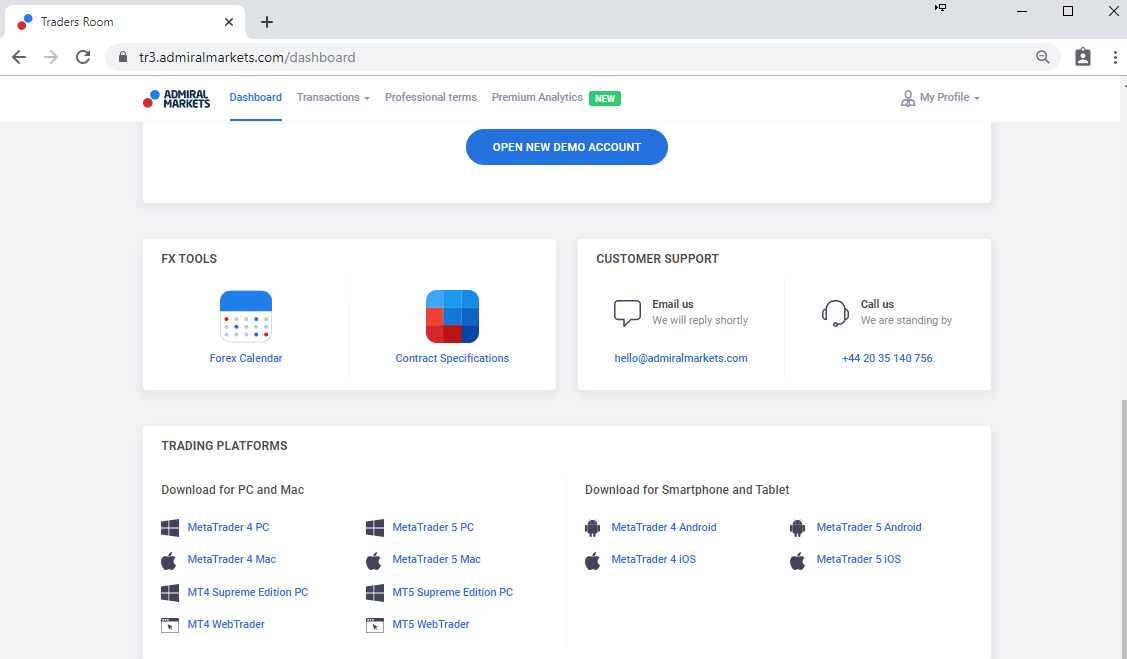Reload the page with the refresh icon
This screenshot has height=659, width=1127.
pos(83,57)
